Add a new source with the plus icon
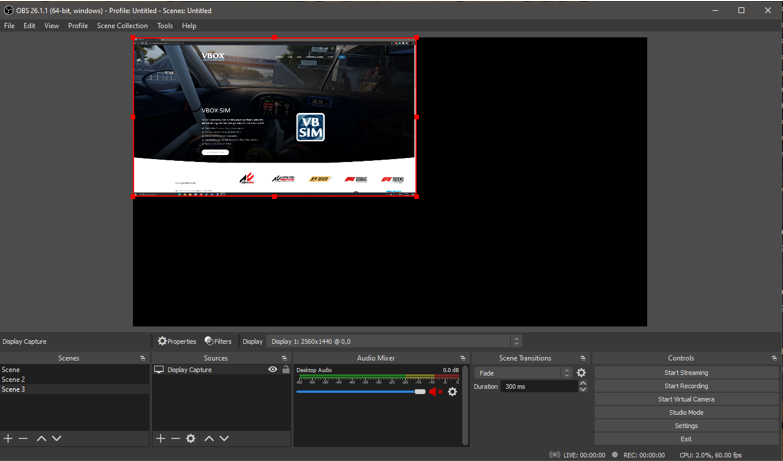 (160, 438)
